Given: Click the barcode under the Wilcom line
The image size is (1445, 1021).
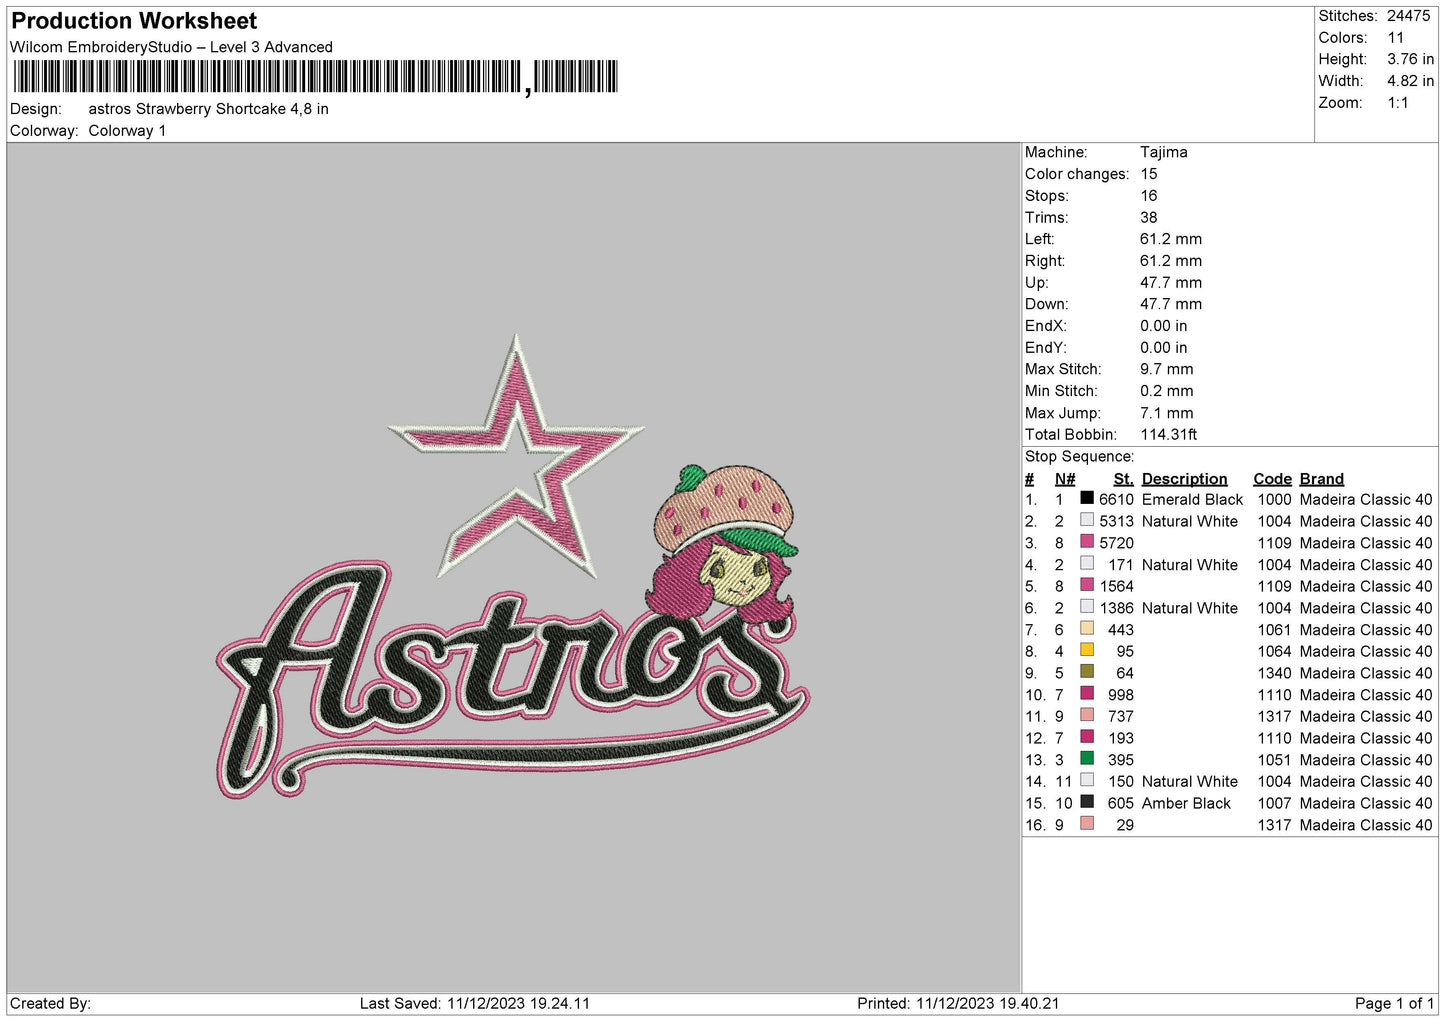Looking at the screenshot, I should pyautogui.click(x=315, y=77).
